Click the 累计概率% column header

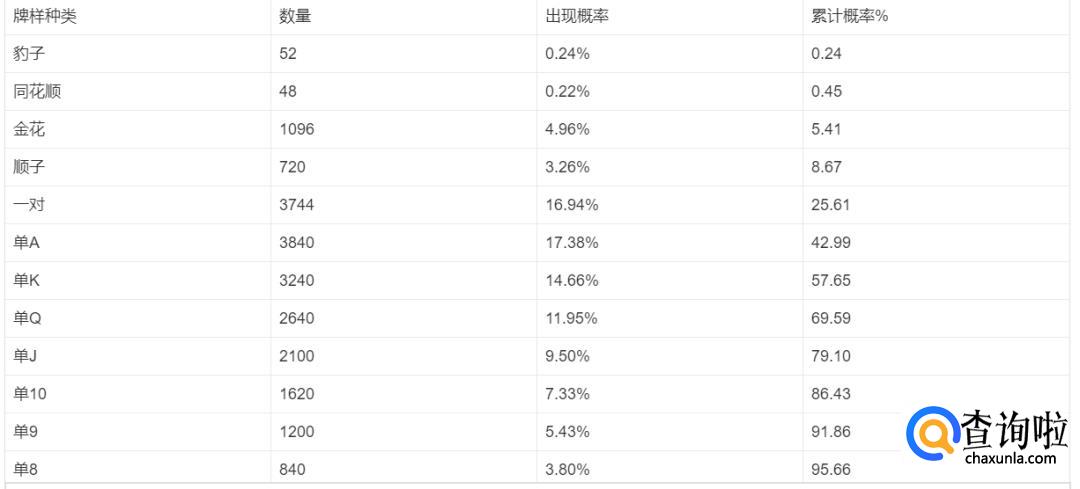(850, 17)
